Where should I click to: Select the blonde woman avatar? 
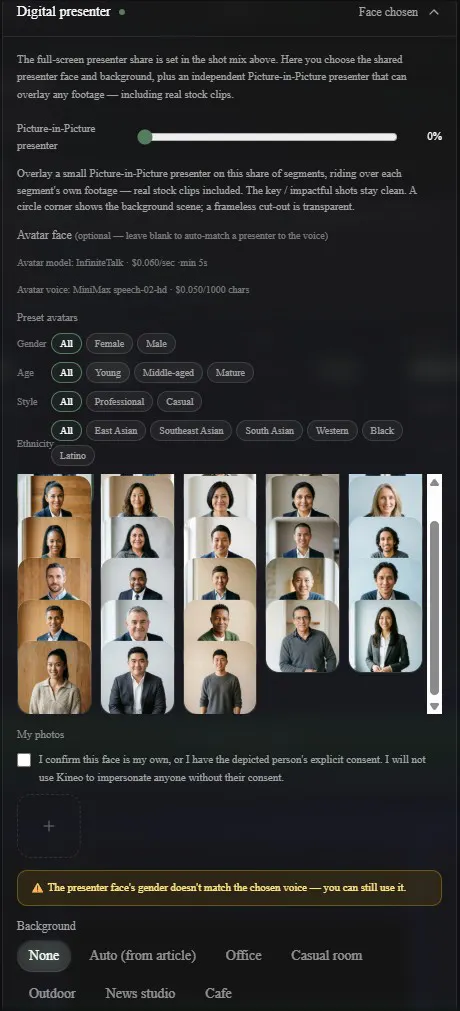(x=386, y=496)
